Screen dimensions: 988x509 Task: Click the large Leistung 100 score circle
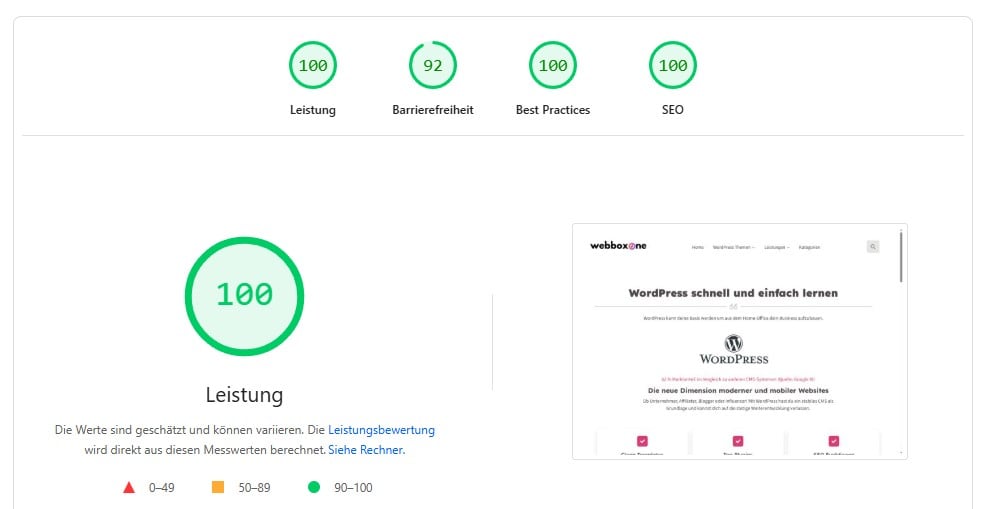tap(244, 295)
